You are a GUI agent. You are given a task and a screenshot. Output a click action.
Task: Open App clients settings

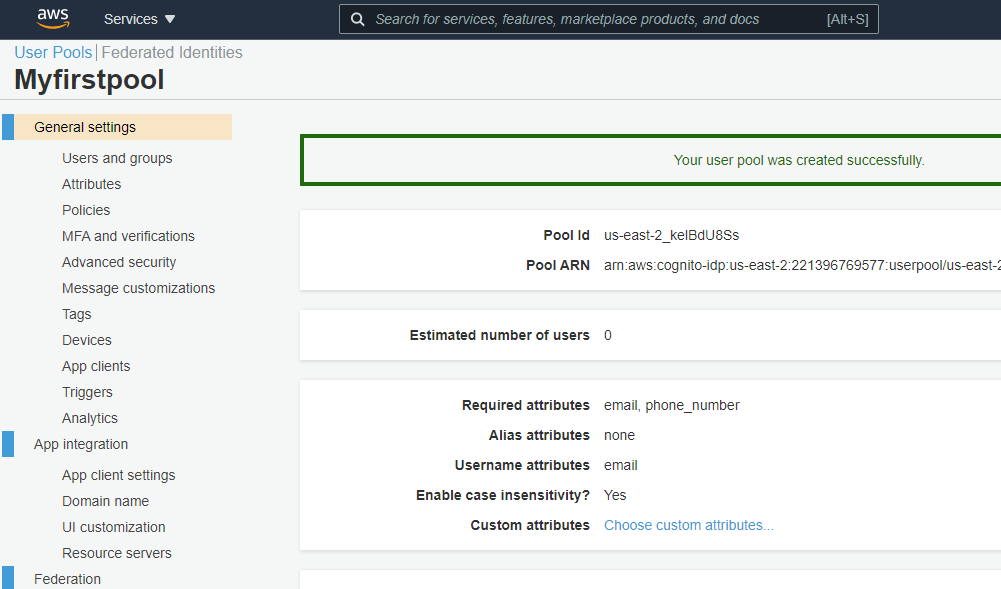tap(96, 366)
